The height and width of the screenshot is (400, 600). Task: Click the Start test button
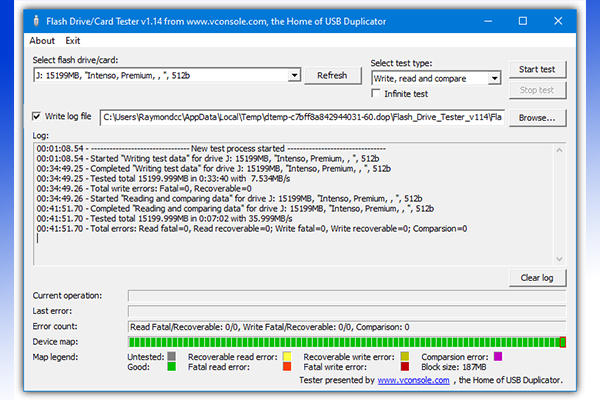(538, 70)
